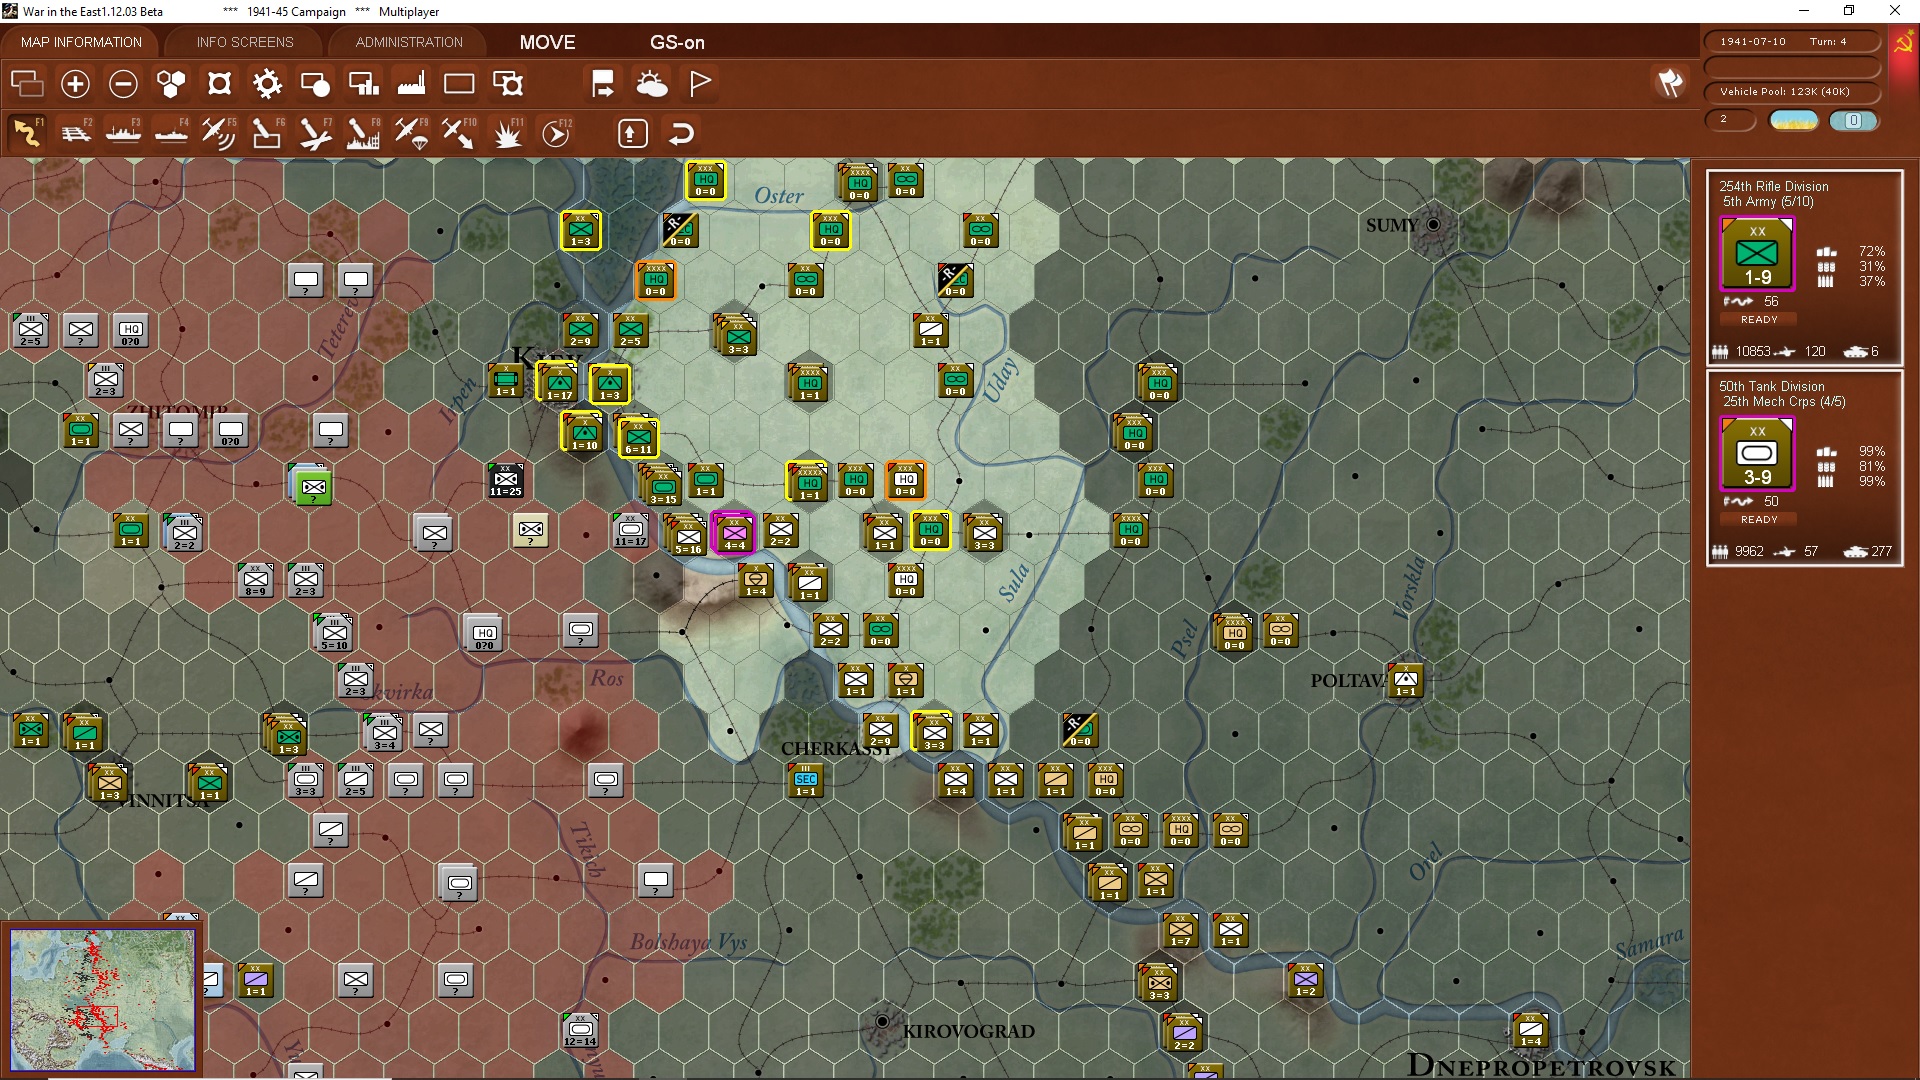Click the pennant flag icon
Screen dimensions: 1920x1080
click(700, 84)
